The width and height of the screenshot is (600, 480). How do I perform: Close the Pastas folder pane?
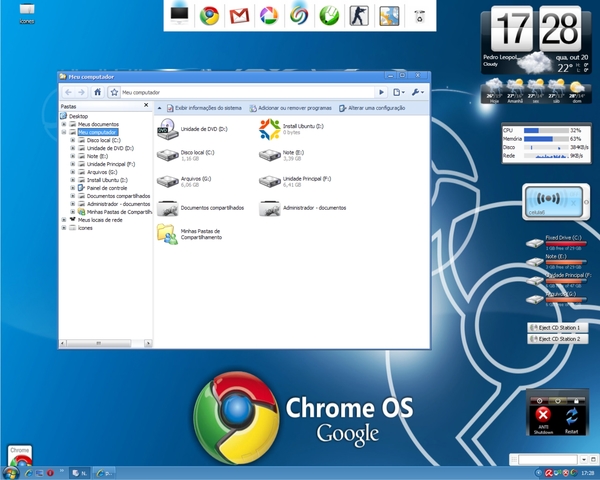(146, 105)
